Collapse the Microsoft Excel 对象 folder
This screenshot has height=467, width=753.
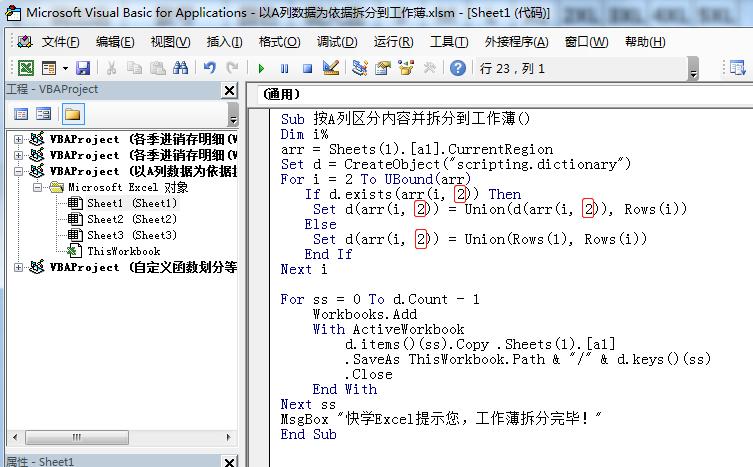coord(38,187)
